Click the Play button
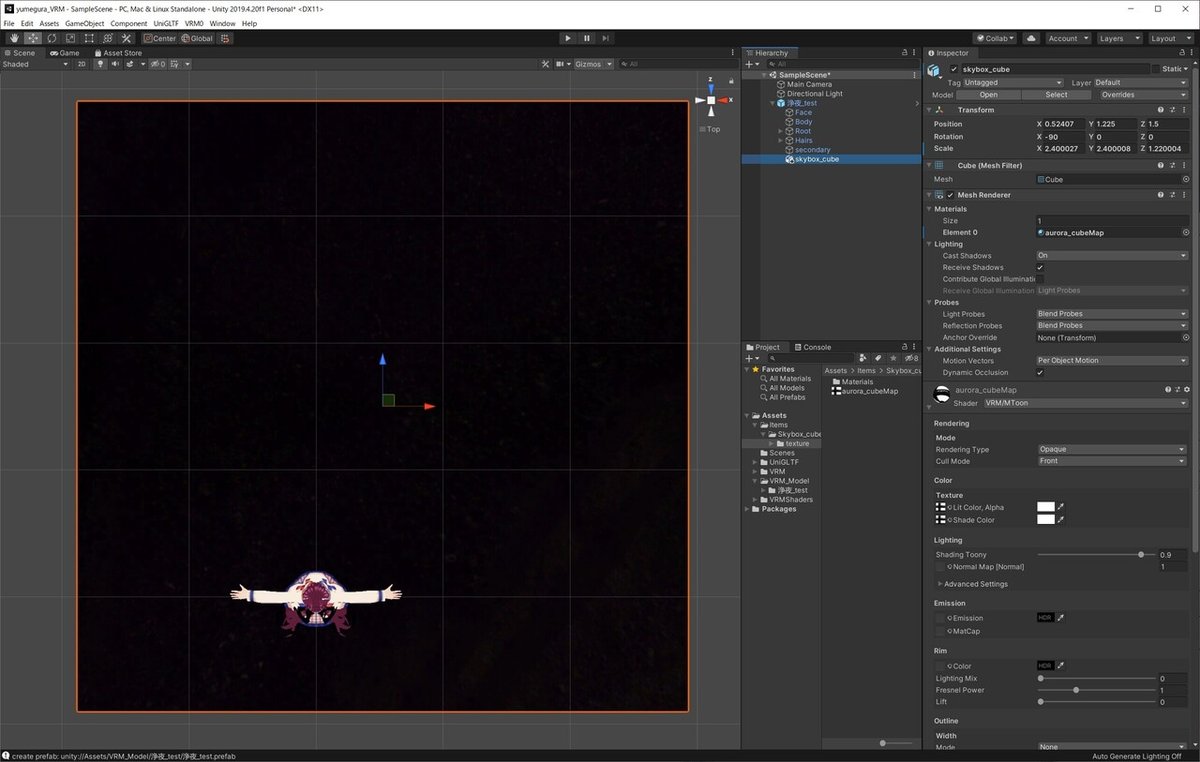Viewport: 1200px width, 762px height. 568,38
